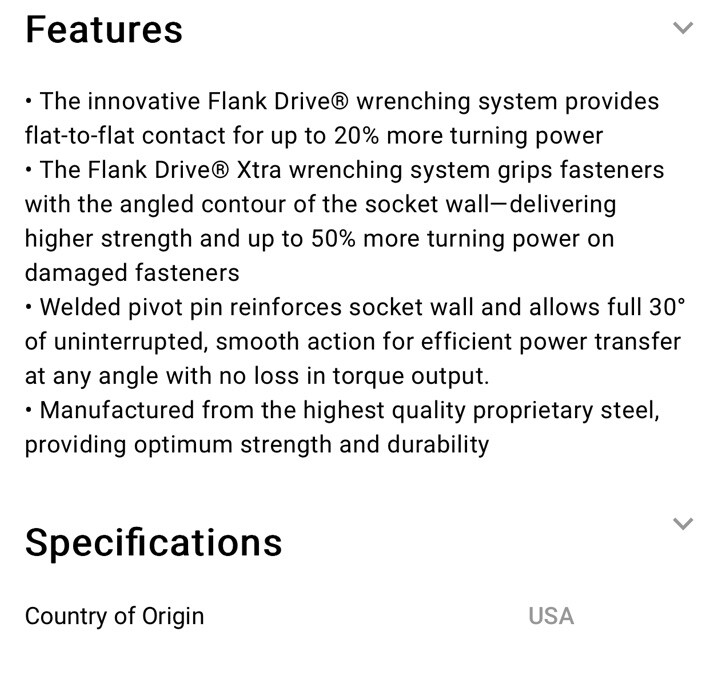This screenshot has width=727, height=678.
Task: Click the first Flank Drive® bullet line
Action: click(342, 102)
